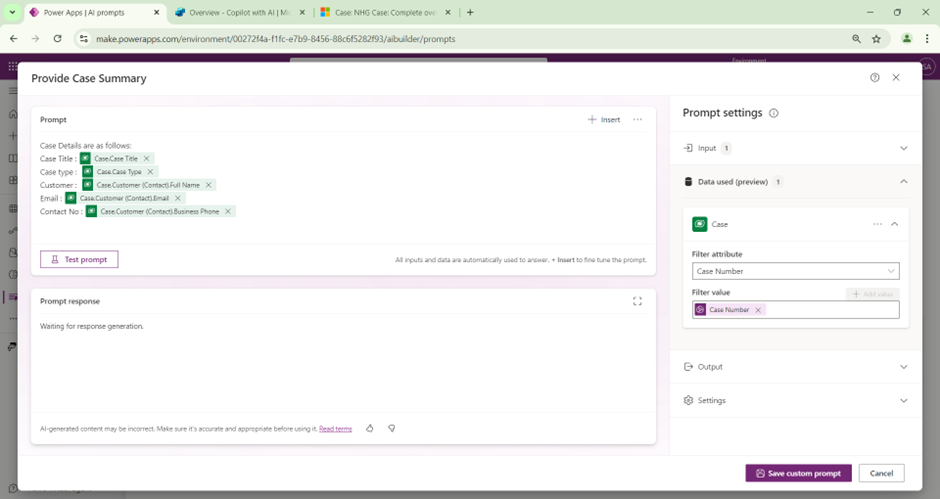Open the Read terms link
940x499 pixels.
click(335, 429)
